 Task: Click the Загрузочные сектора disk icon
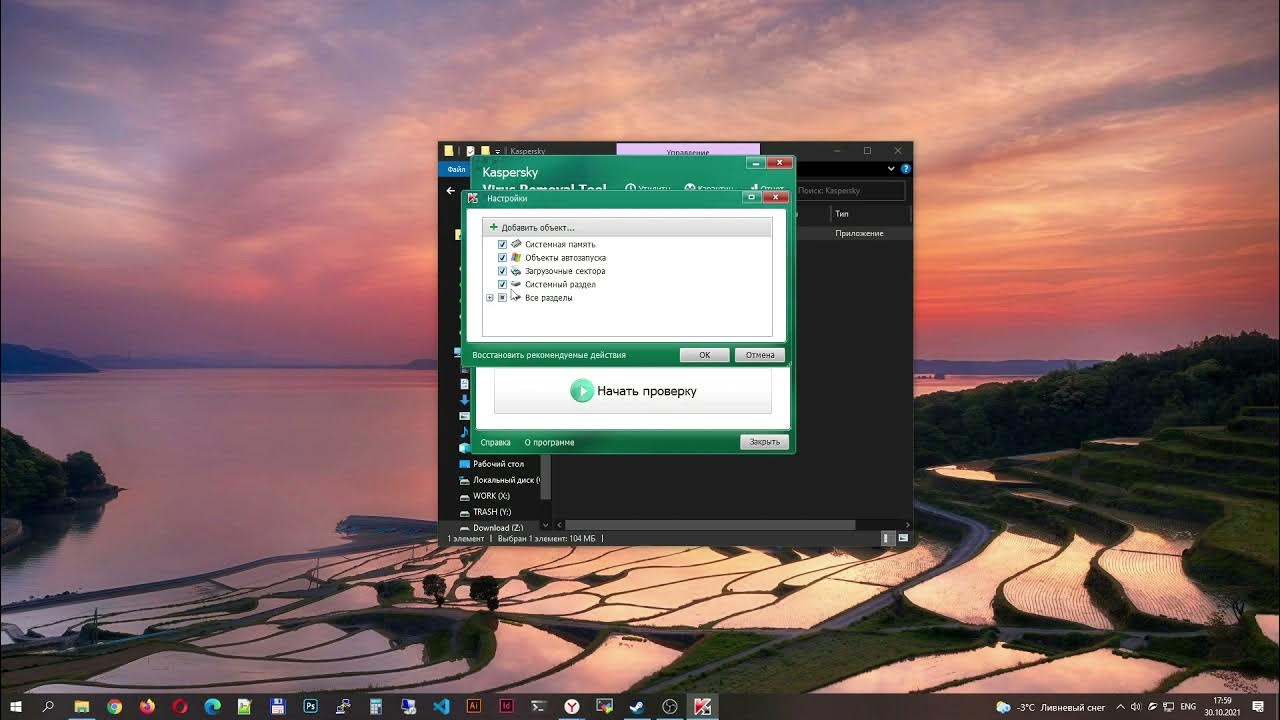point(516,271)
